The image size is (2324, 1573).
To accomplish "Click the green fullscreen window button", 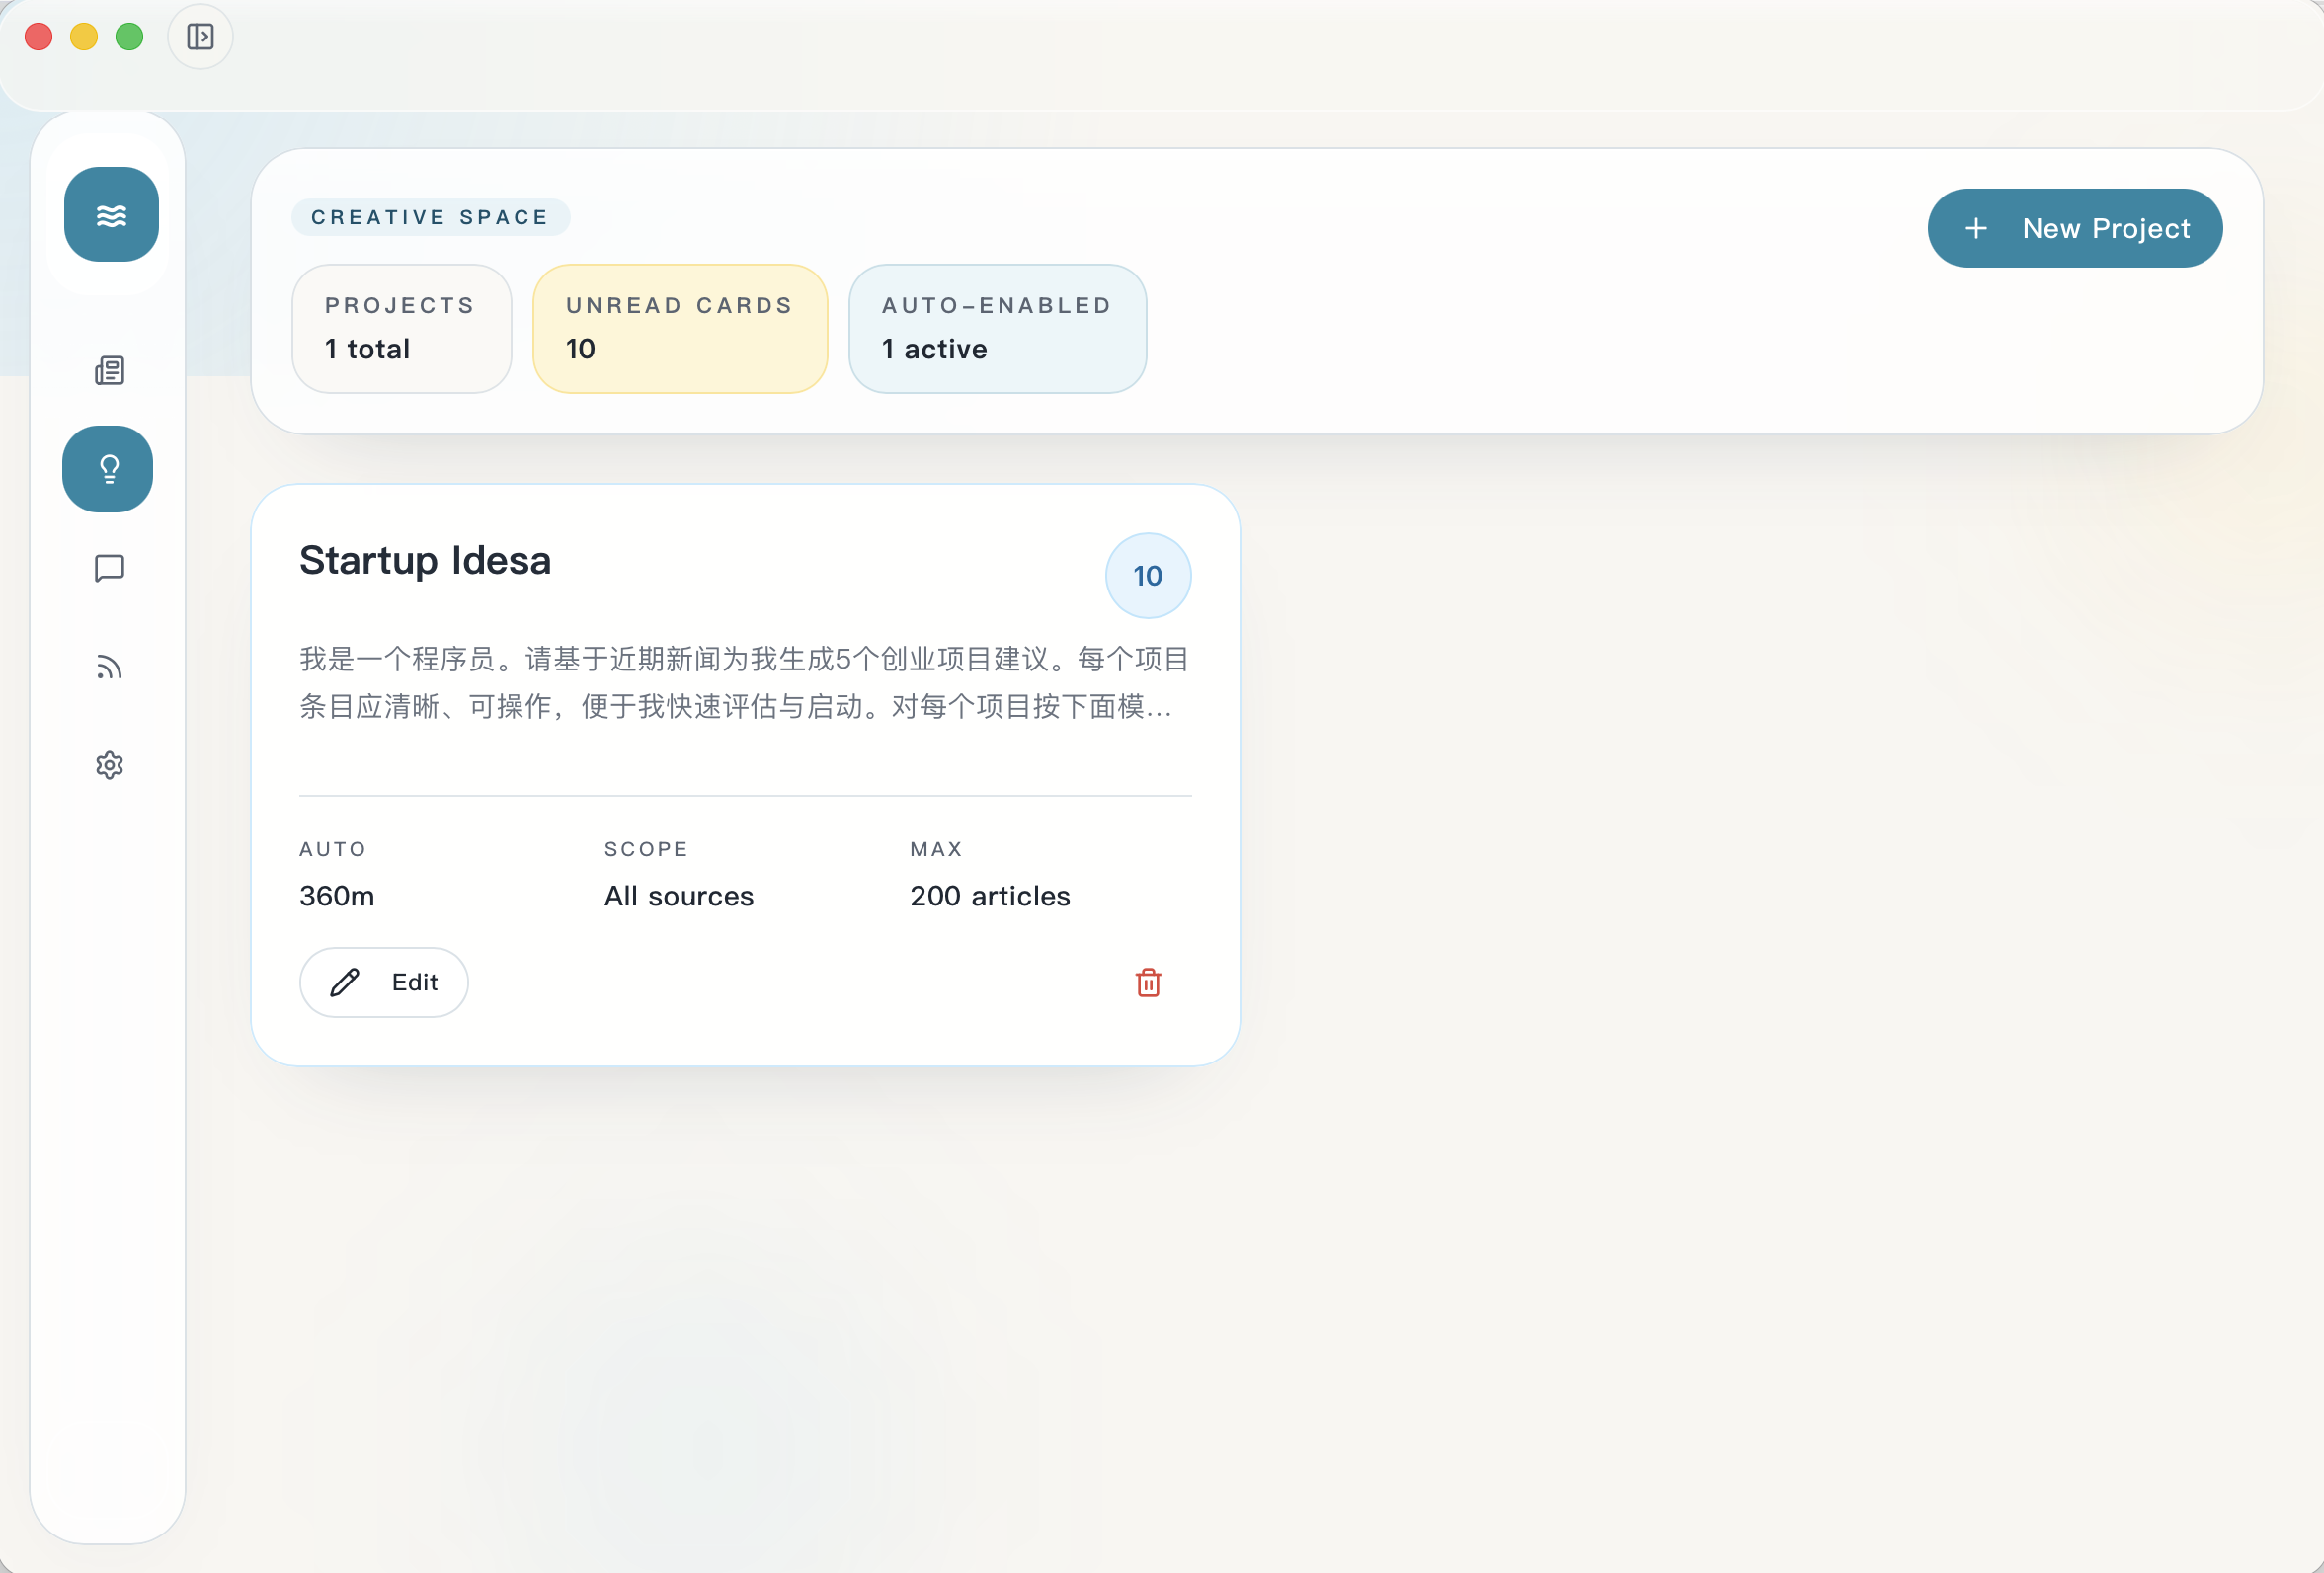I will [129, 37].
